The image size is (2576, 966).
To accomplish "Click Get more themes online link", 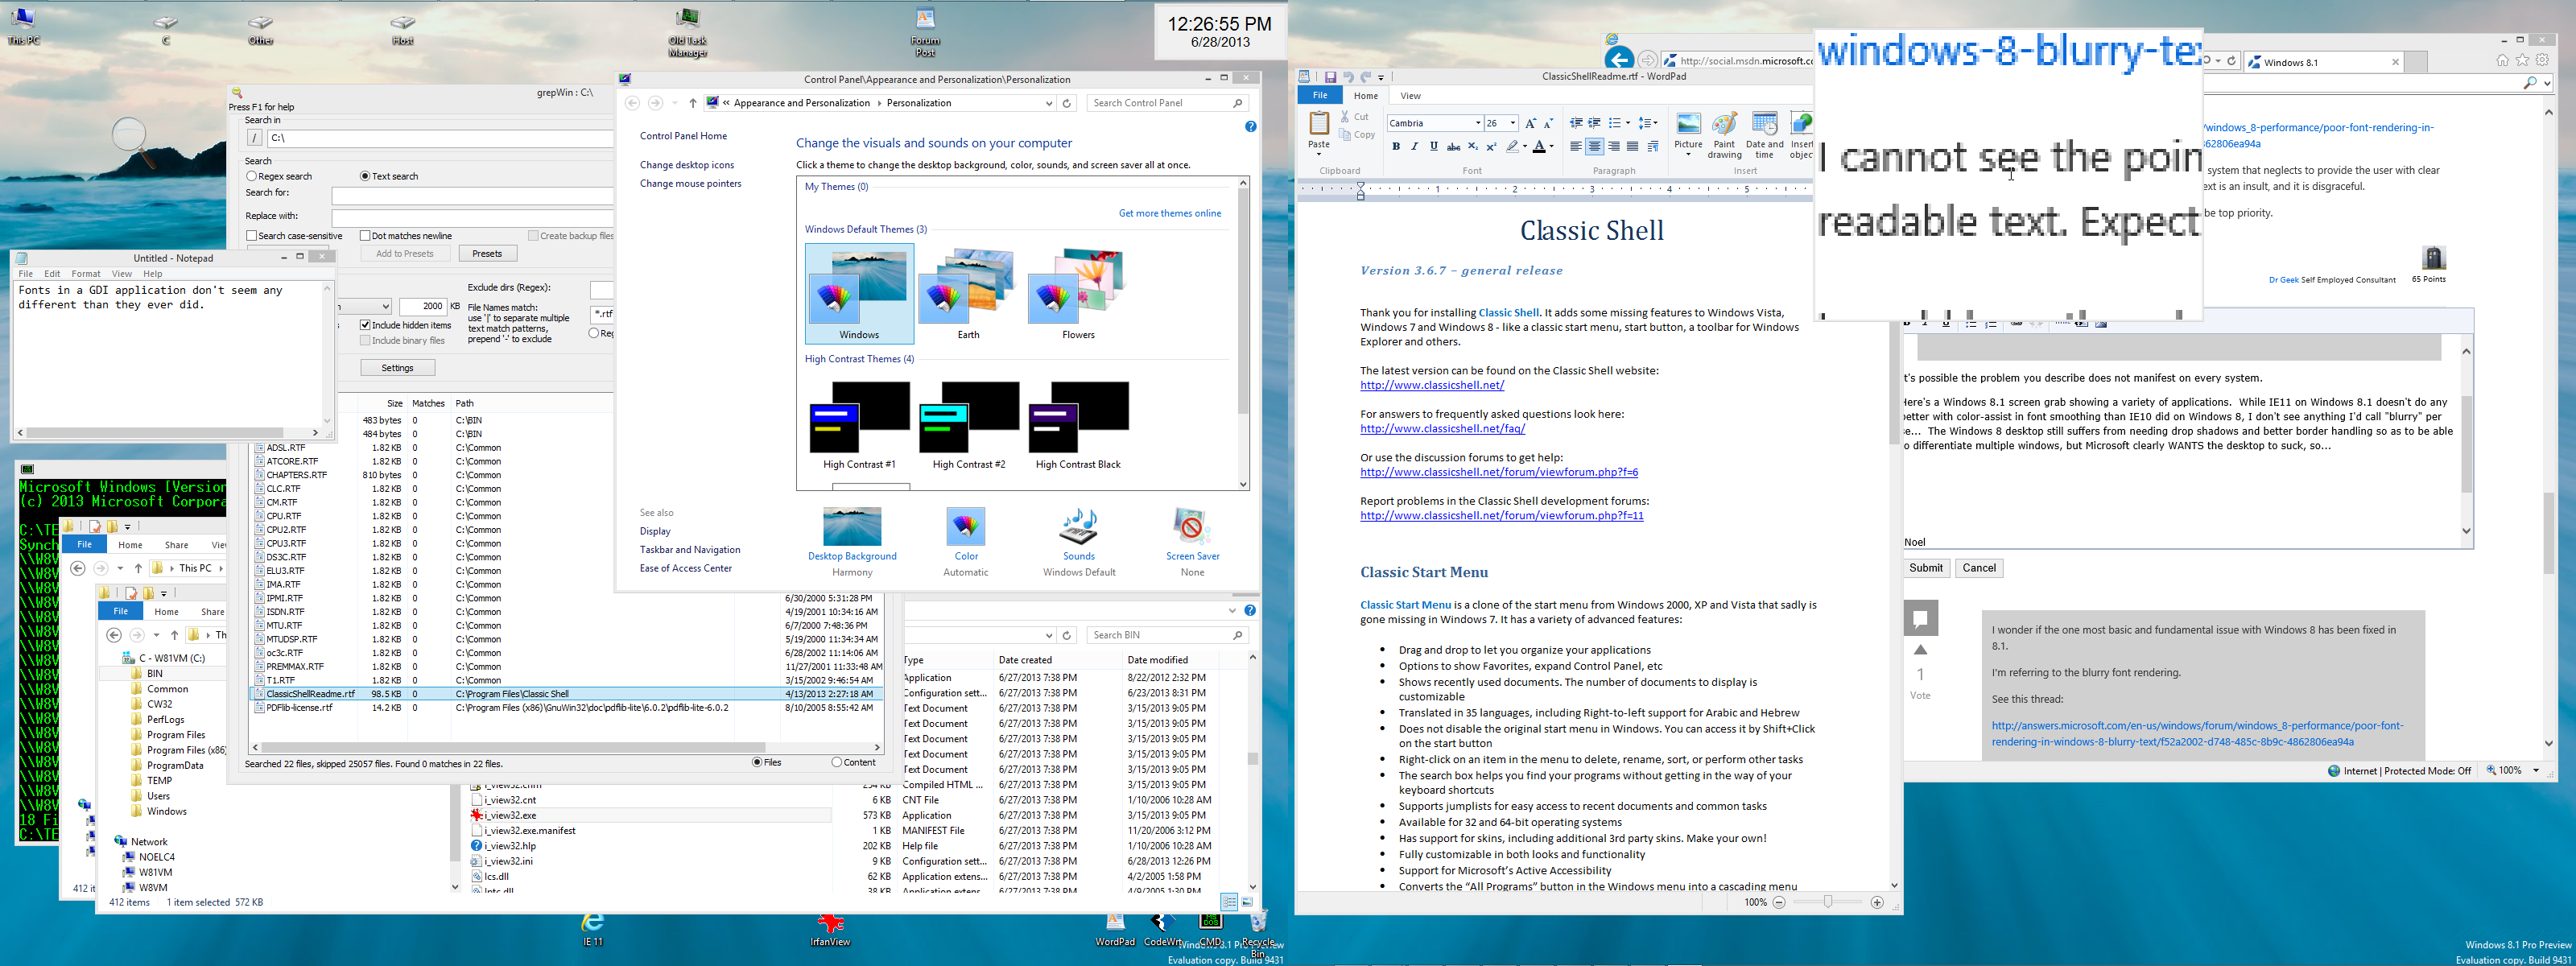I will 1169,213.
